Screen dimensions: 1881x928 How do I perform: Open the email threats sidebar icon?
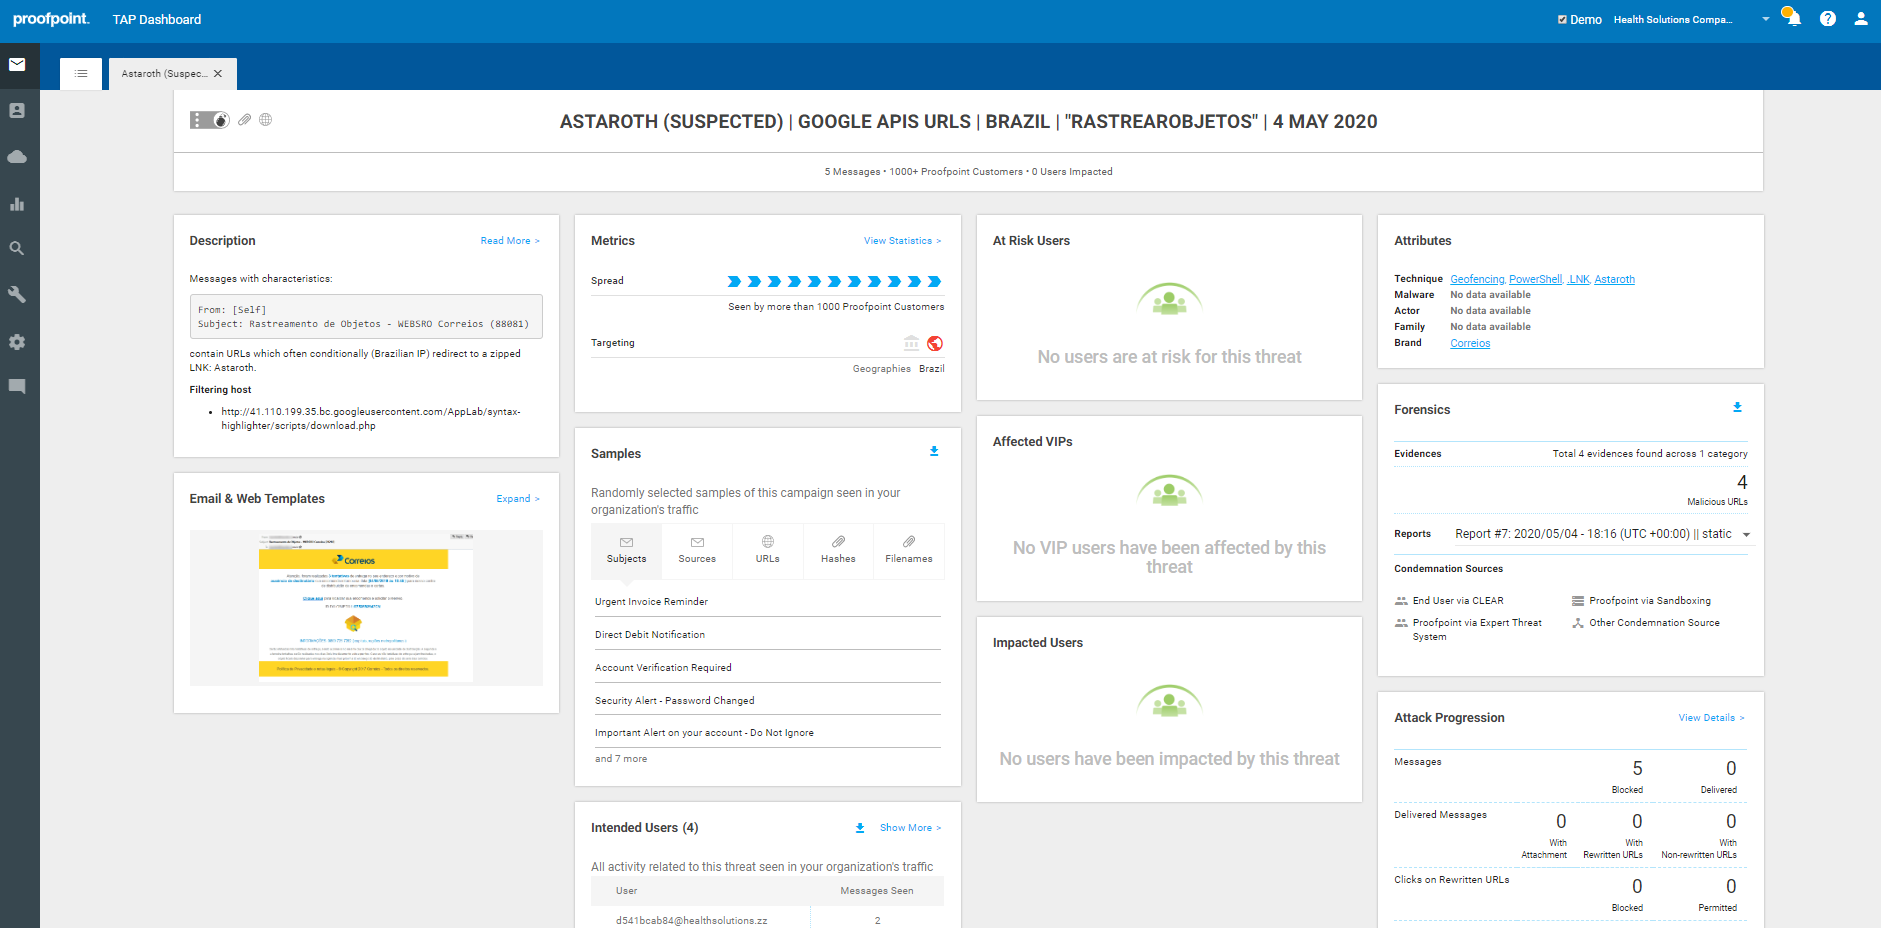point(17,65)
